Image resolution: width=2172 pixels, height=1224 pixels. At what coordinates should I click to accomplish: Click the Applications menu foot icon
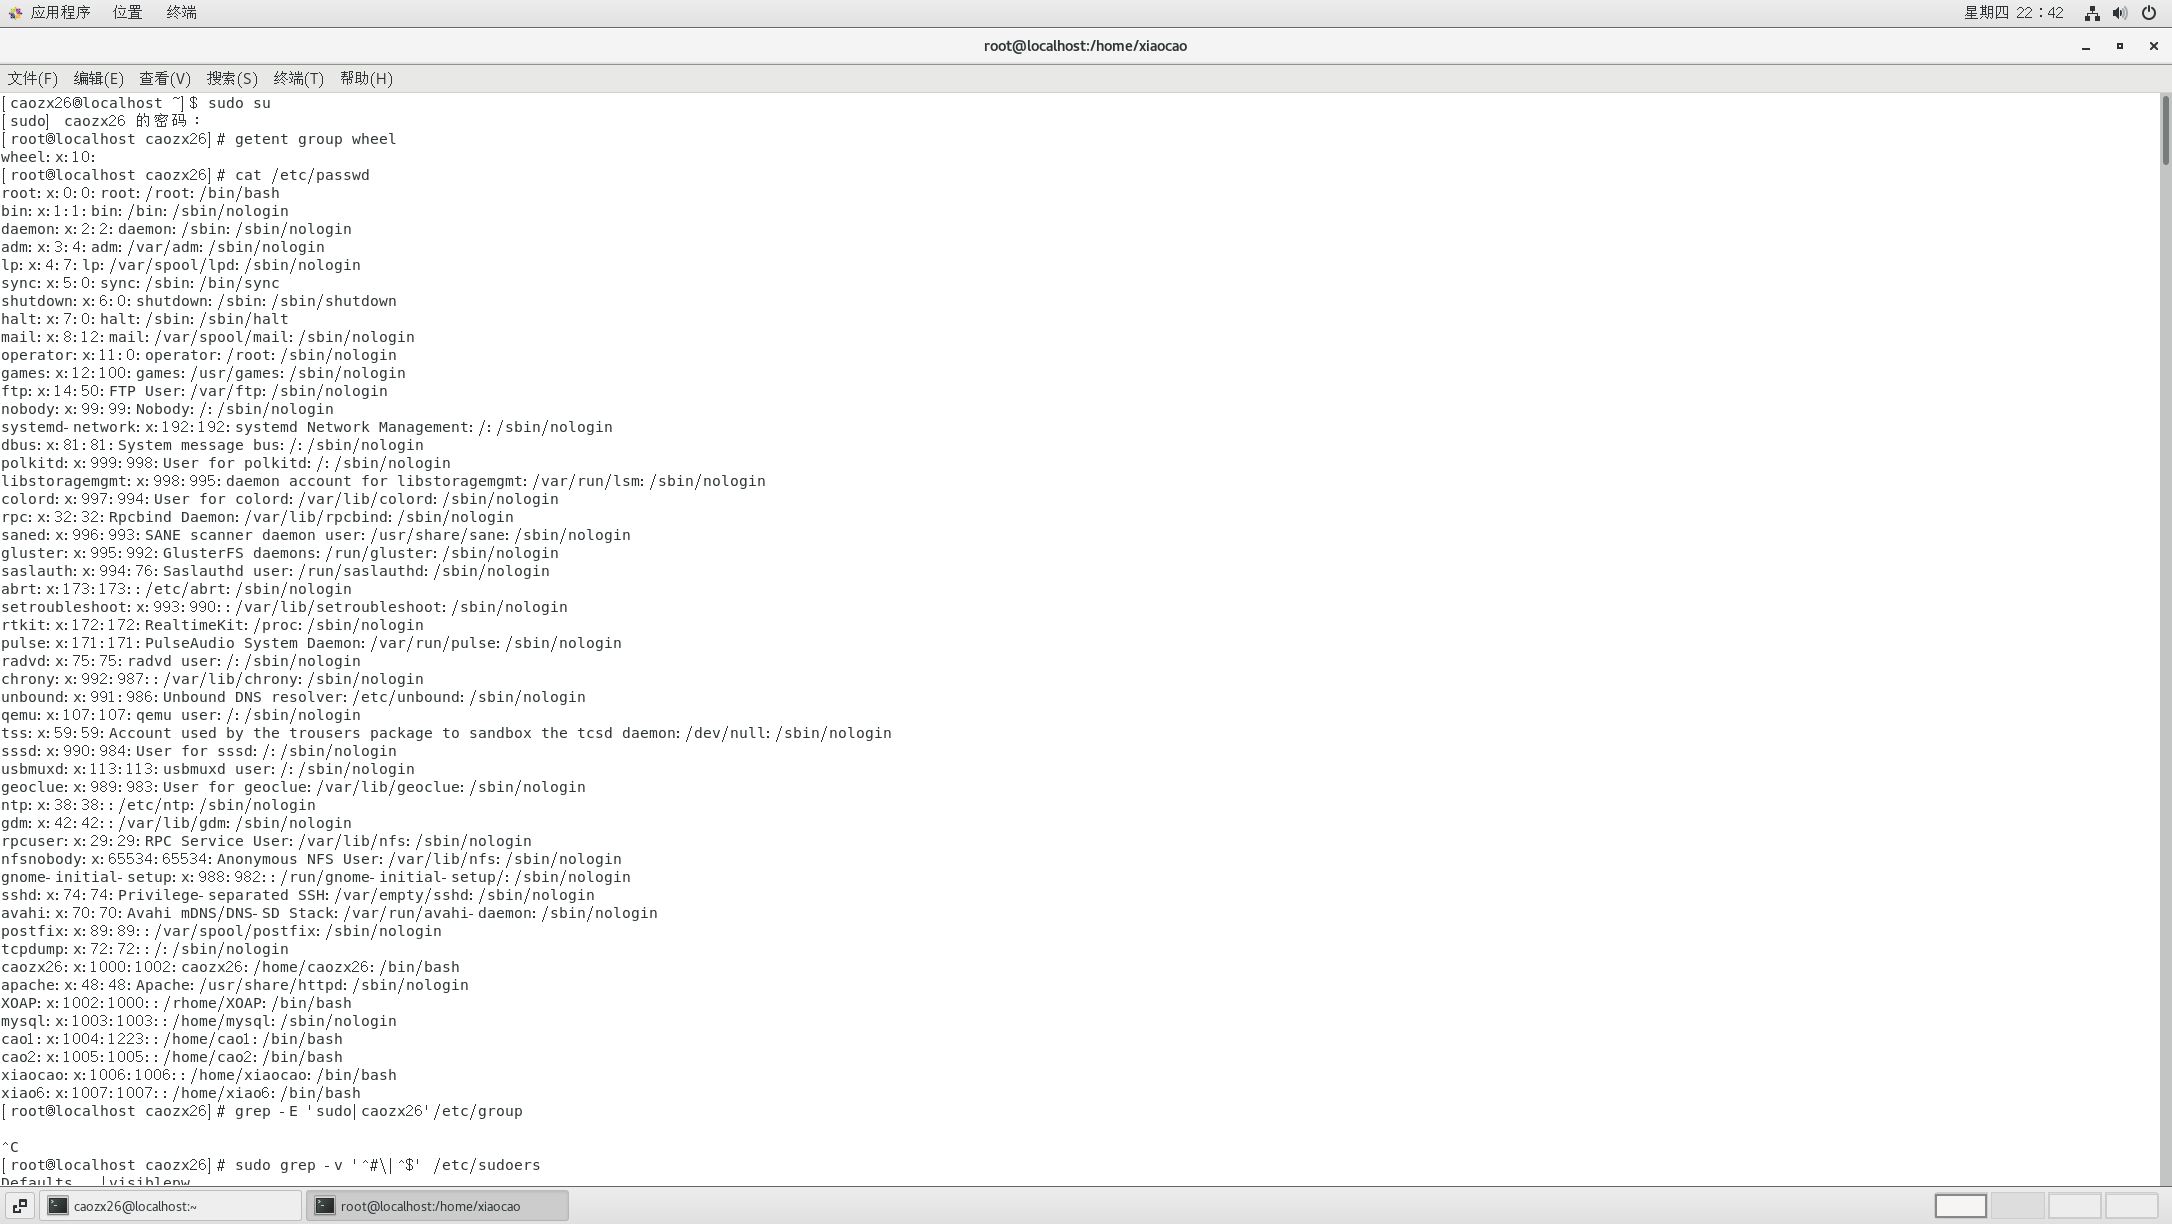click(15, 13)
